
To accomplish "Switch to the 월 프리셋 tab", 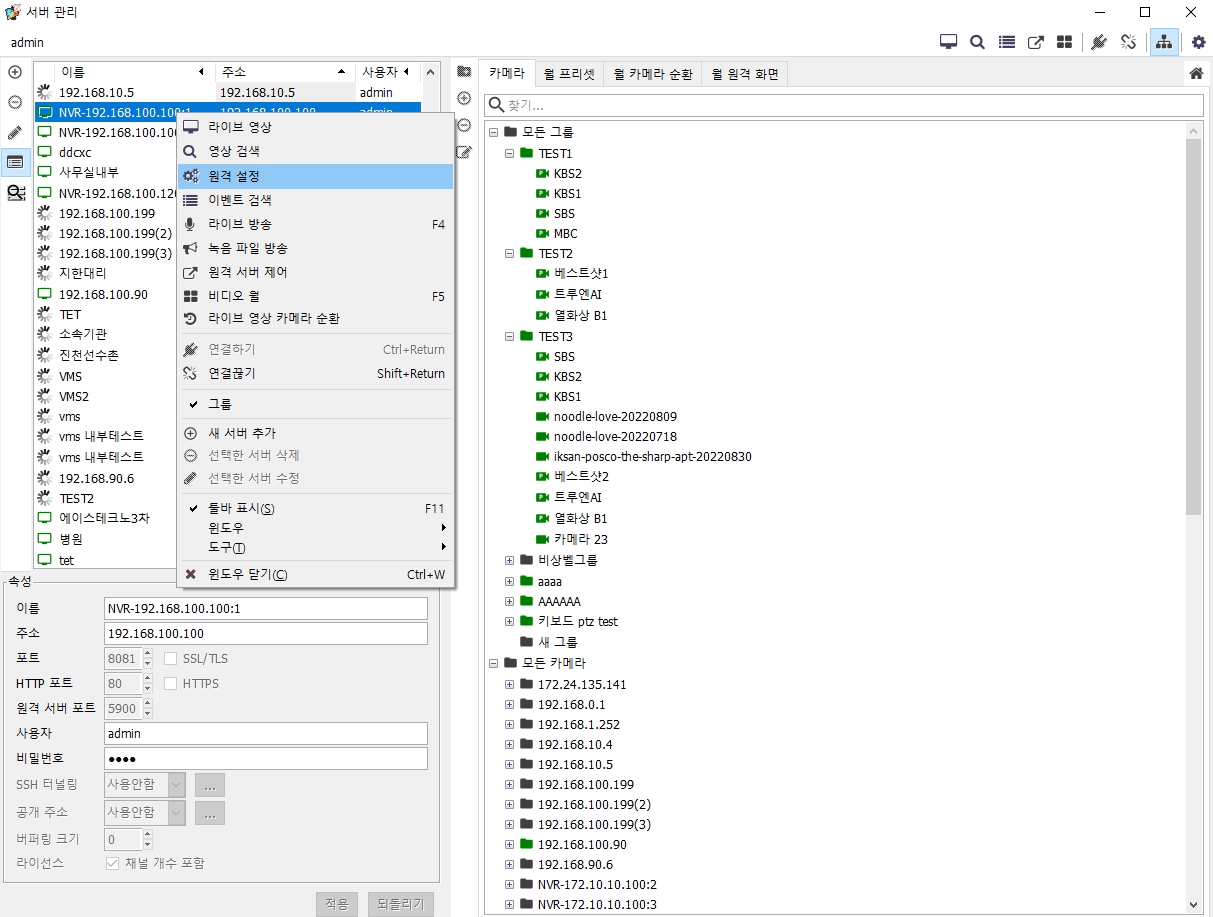I will coord(568,74).
